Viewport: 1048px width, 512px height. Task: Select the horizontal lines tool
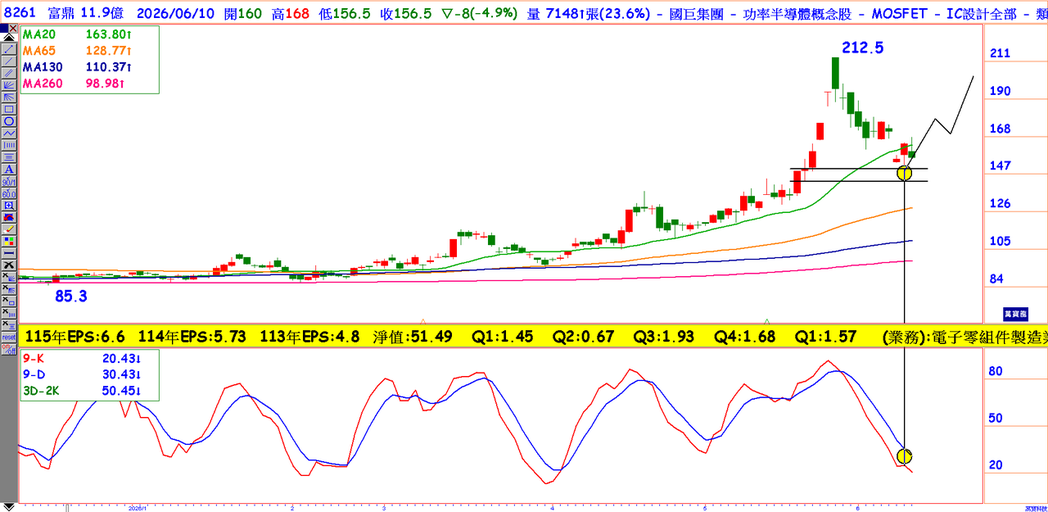click(9, 157)
